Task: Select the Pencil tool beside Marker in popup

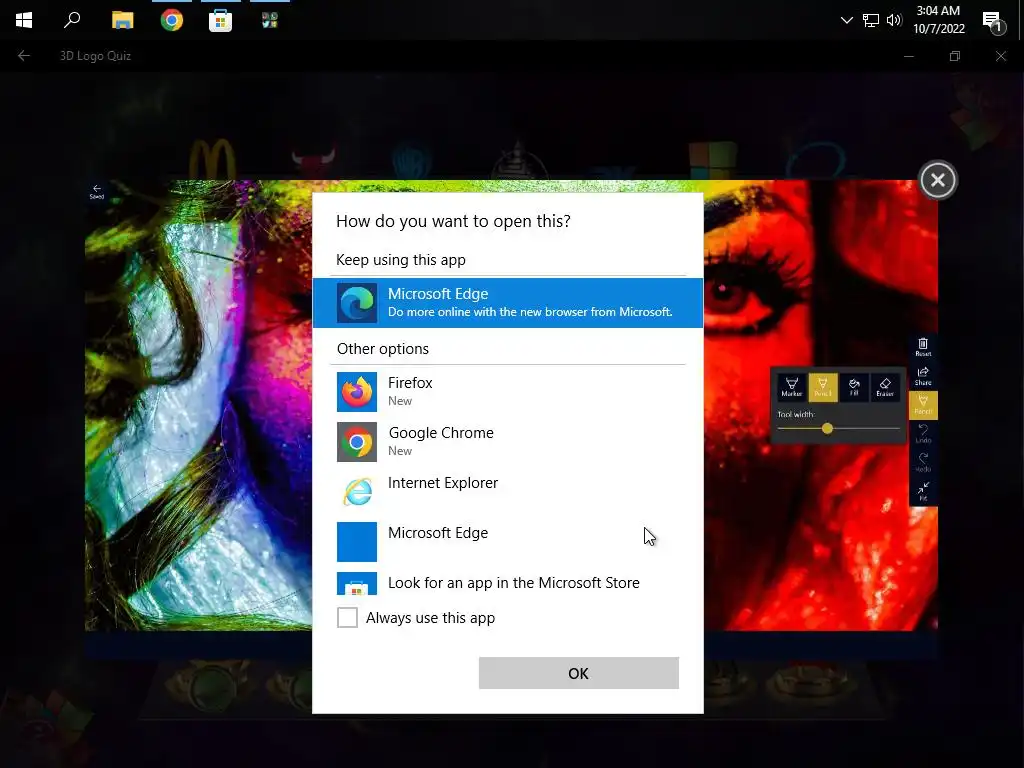Action: pos(823,387)
